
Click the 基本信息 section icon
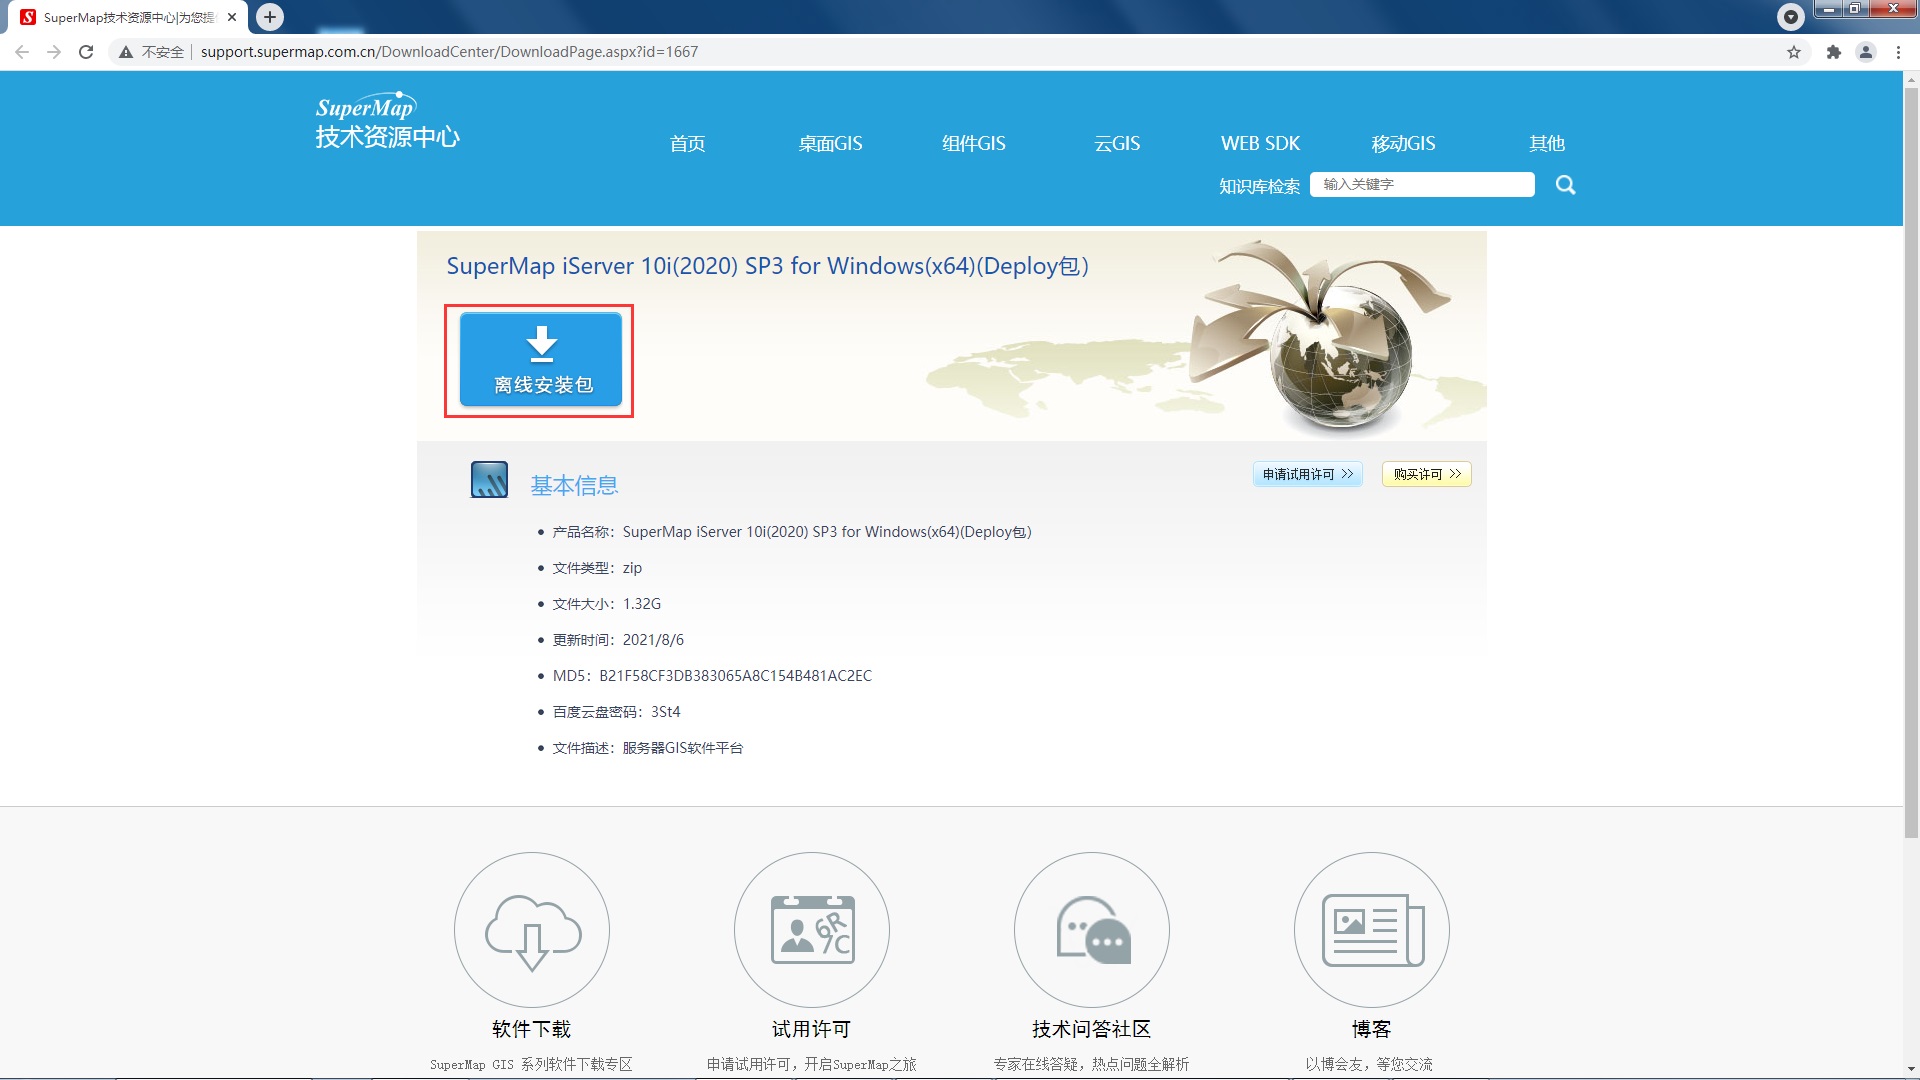[489, 480]
